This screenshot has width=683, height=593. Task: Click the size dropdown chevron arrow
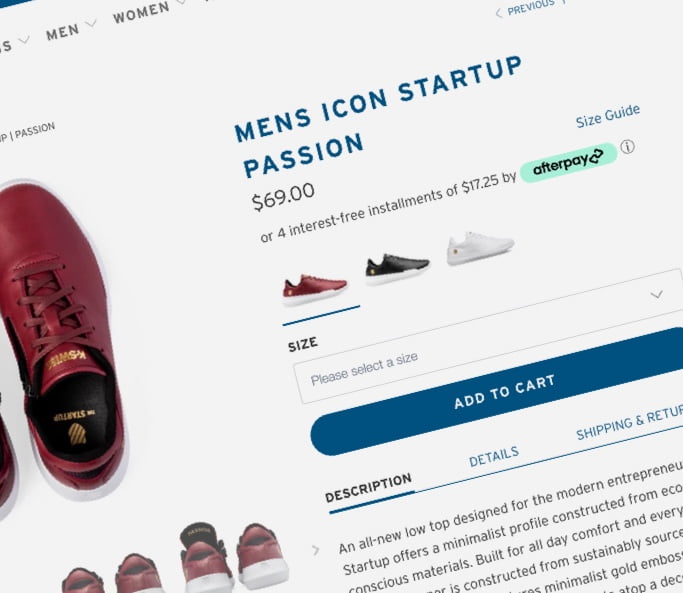click(x=657, y=295)
